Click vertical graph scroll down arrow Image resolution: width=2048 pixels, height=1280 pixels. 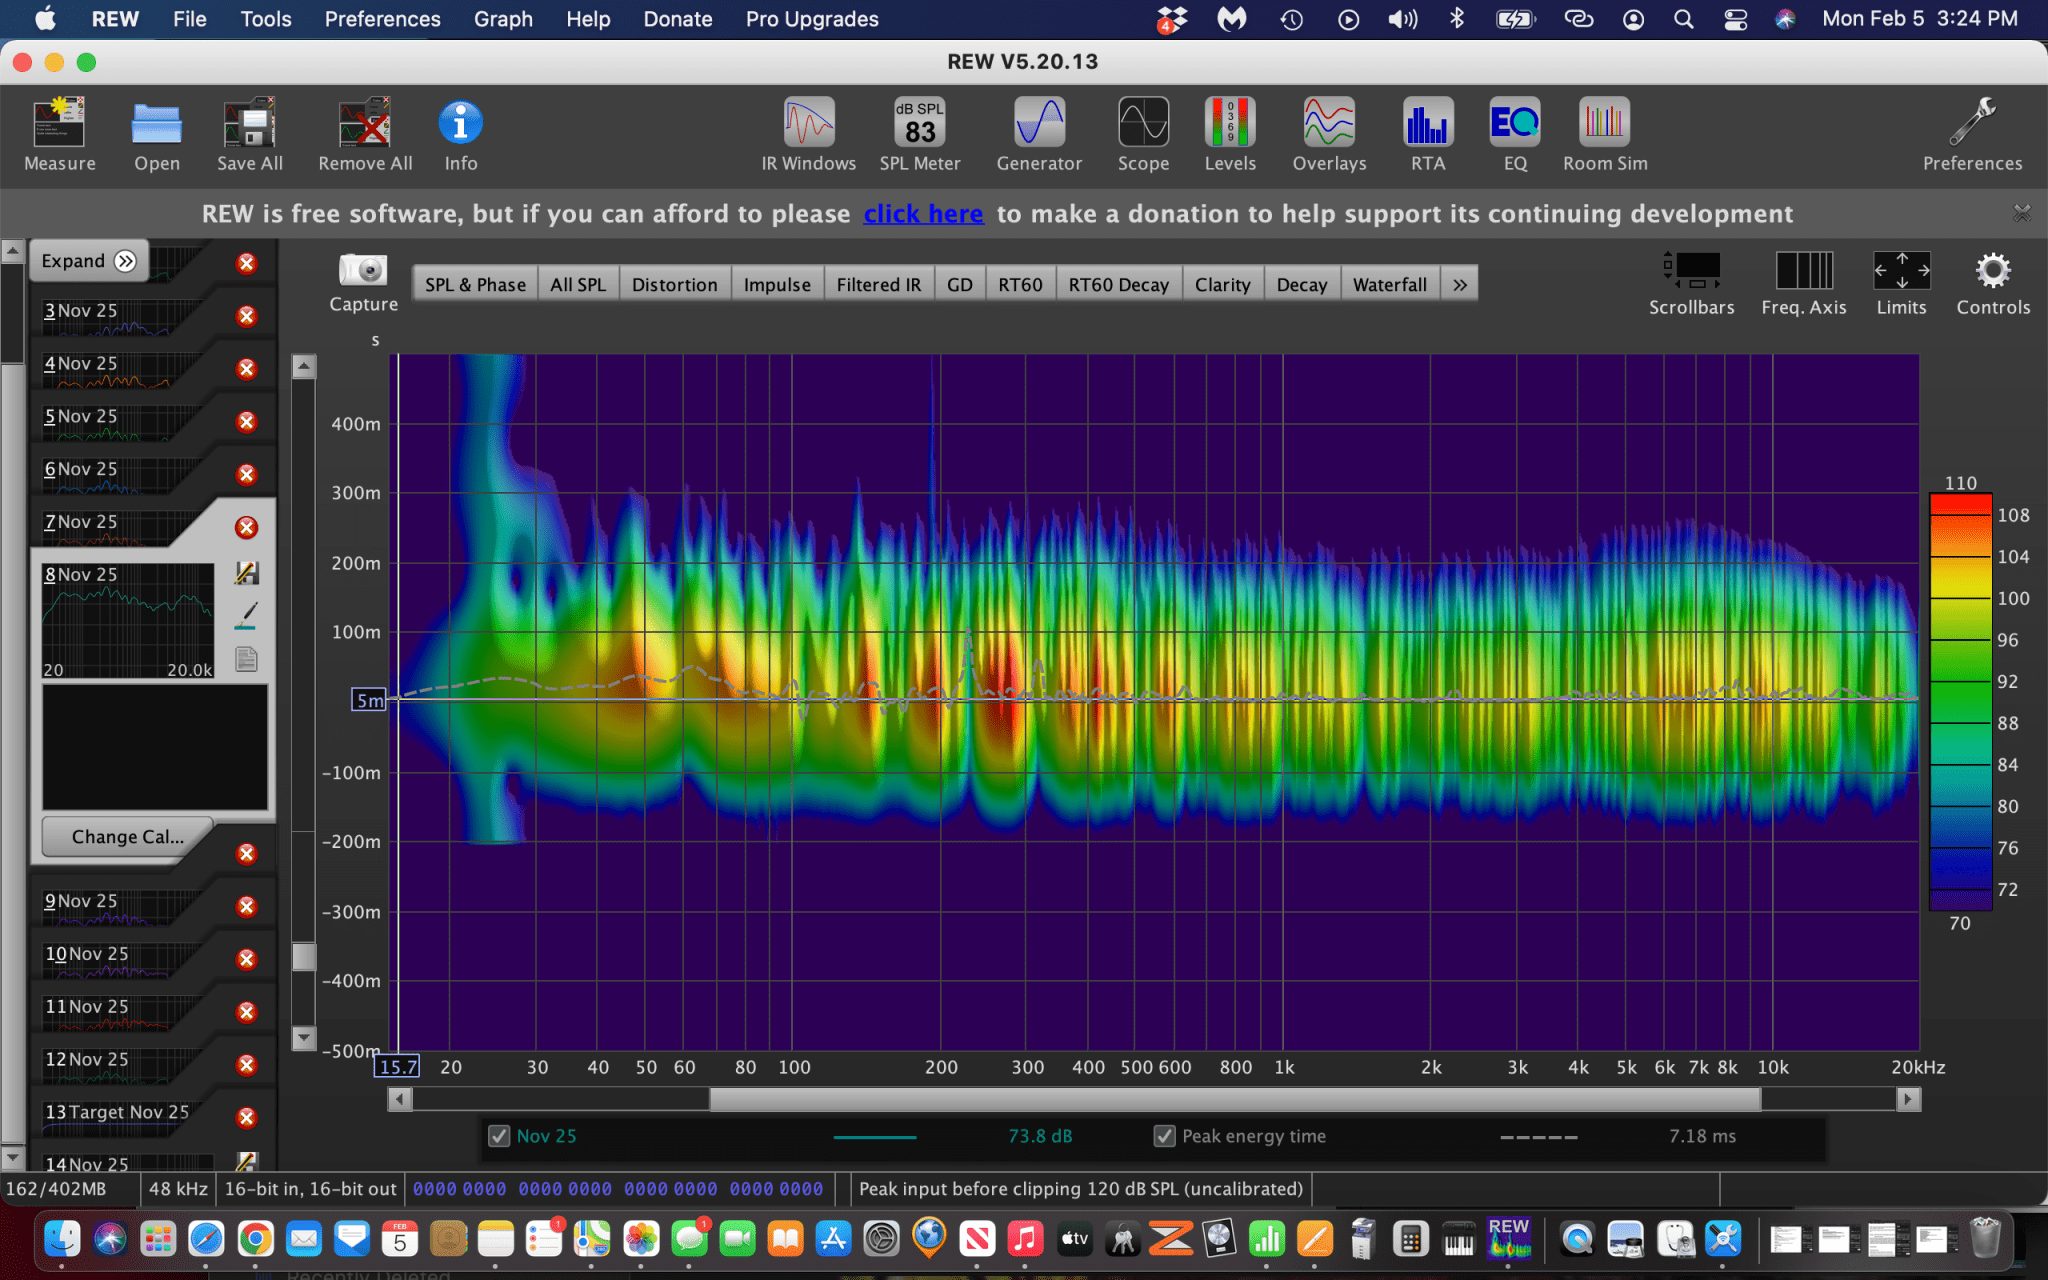(304, 1037)
